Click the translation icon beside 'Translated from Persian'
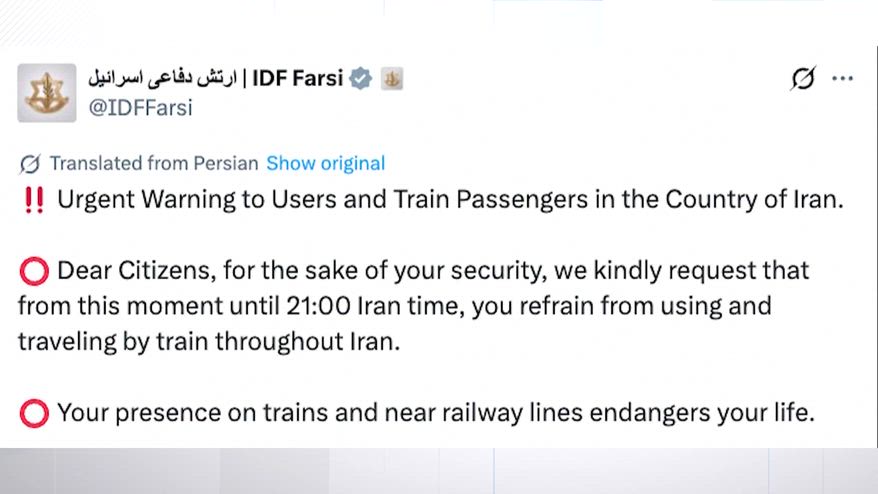The width and height of the screenshot is (878, 494). pyautogui.click(x=30, y=163)
